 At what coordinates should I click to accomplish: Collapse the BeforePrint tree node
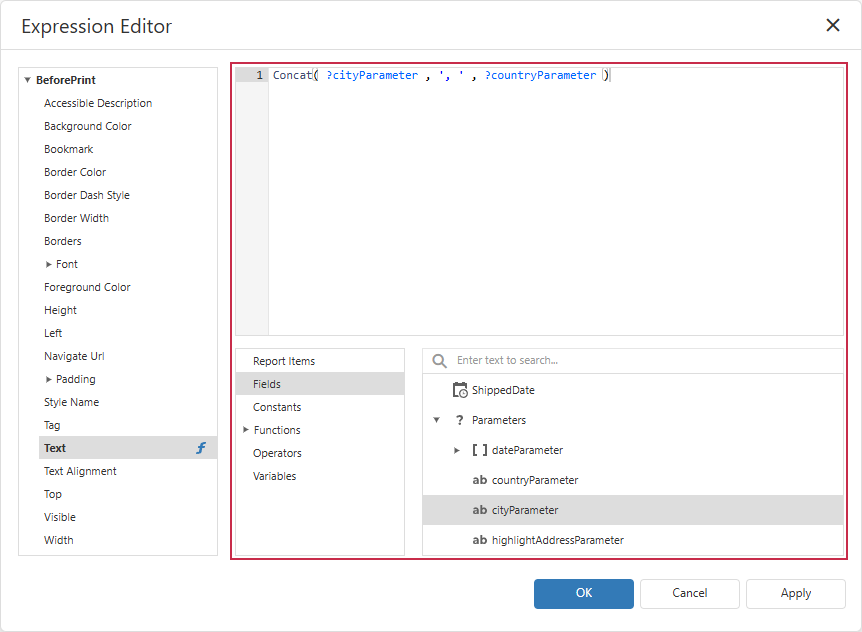click(27, 80)
